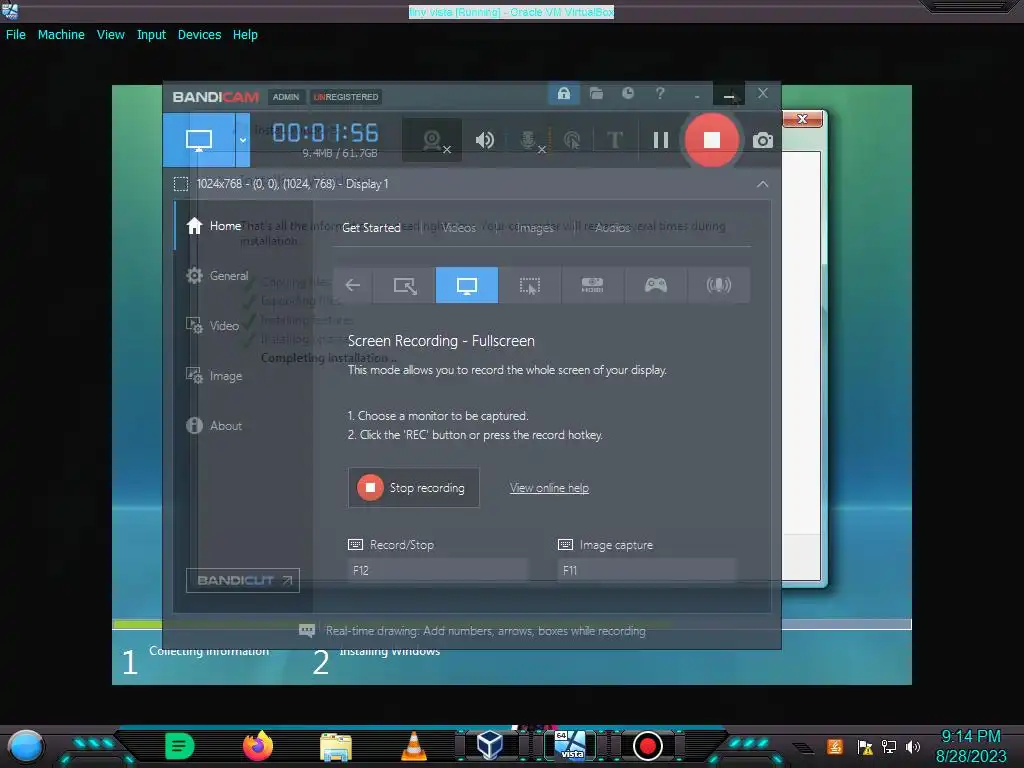Toggle mouse click effect icon in toolbar
The image size is (1024, 768).
coord(572,140)
